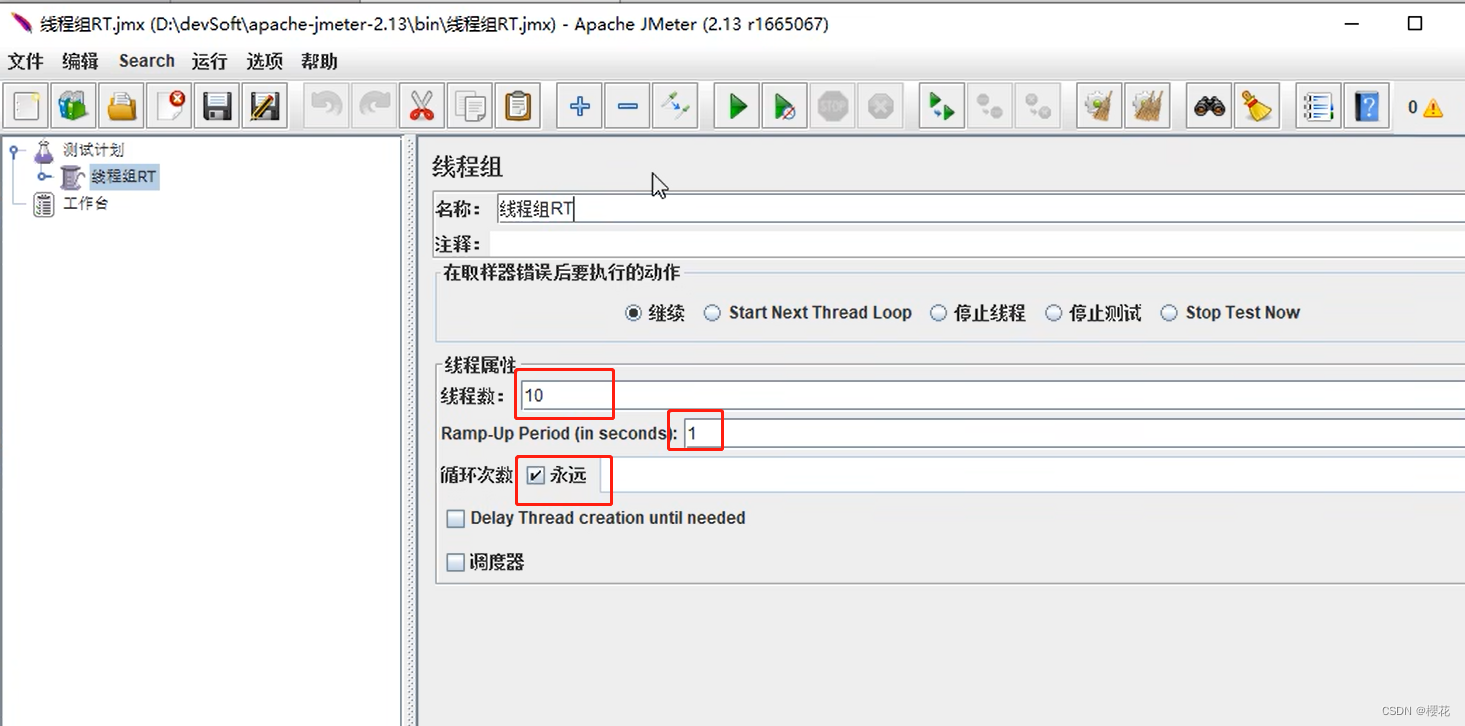Viewport: 1465px width, 726px height.
Task: Click the Paste clipboard icon
Action: (x=518, y=105)
